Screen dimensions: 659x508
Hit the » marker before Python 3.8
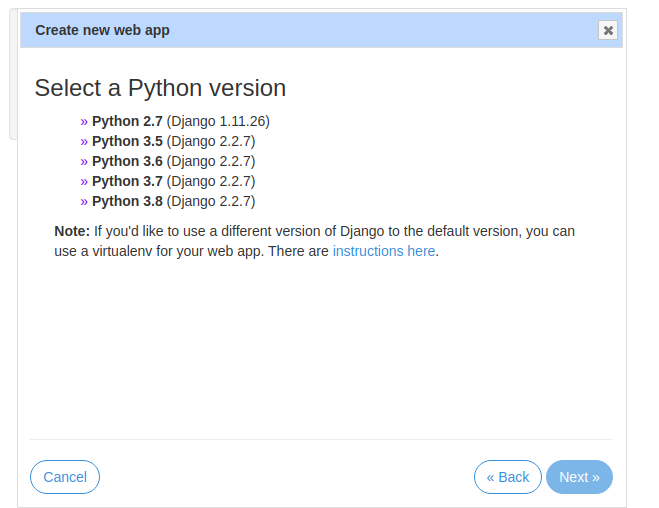84,201
